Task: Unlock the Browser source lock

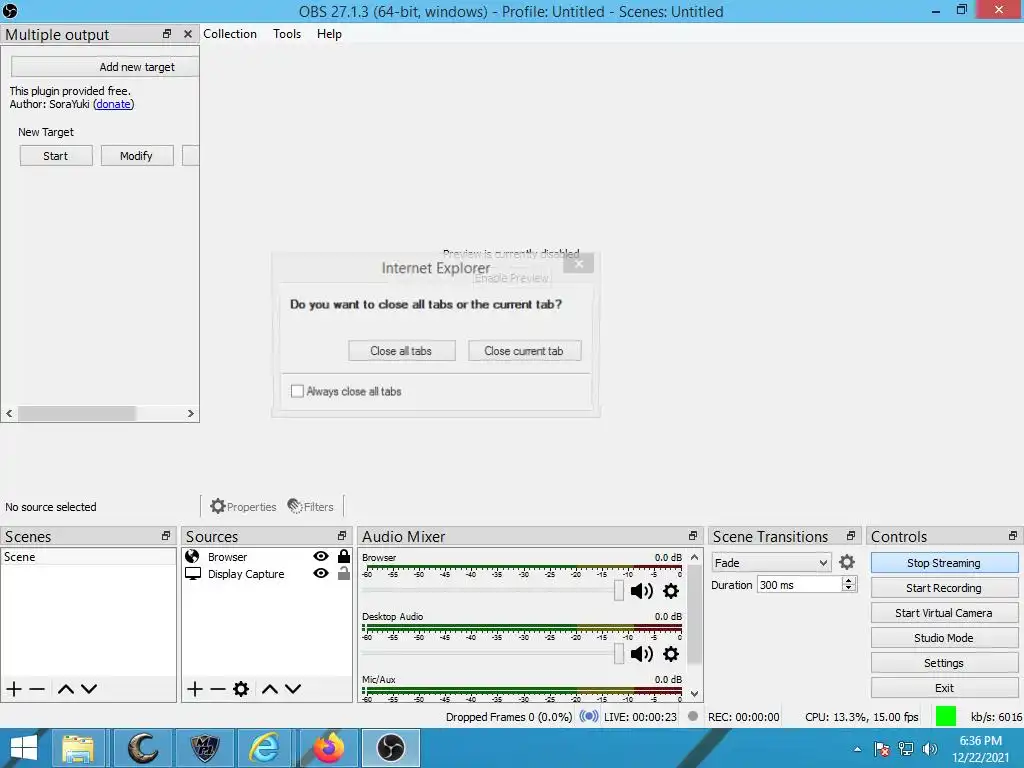Action: (344, 556)
